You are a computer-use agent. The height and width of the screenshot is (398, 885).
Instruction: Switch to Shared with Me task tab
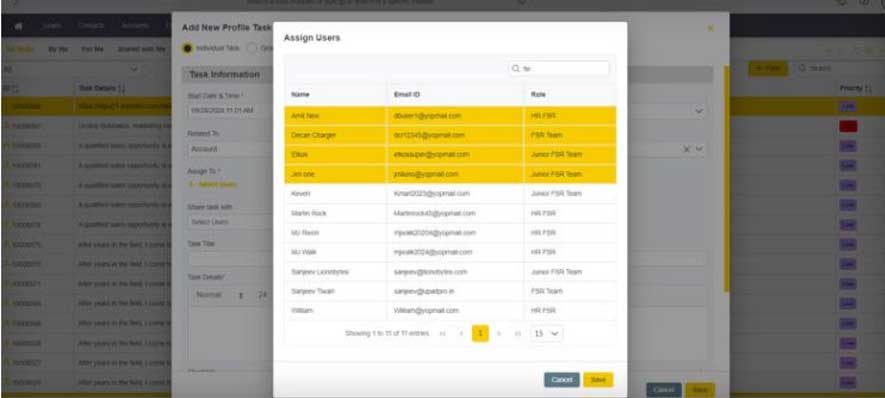pos(142,50)
